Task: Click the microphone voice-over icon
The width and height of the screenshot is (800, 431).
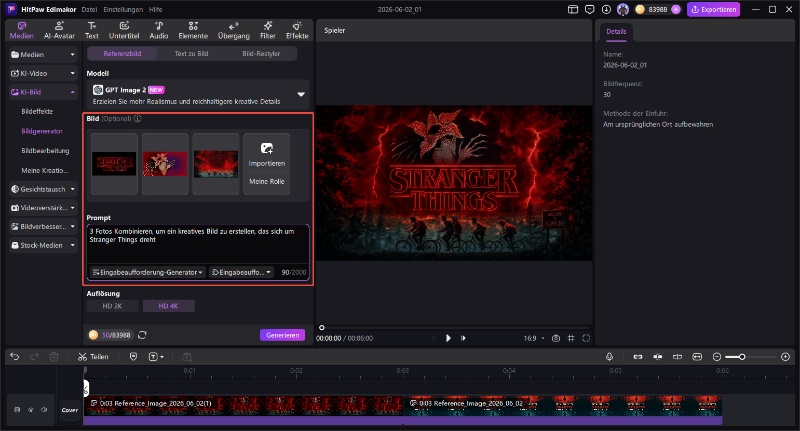Action: pyautogui.click(x=609, y=357)
